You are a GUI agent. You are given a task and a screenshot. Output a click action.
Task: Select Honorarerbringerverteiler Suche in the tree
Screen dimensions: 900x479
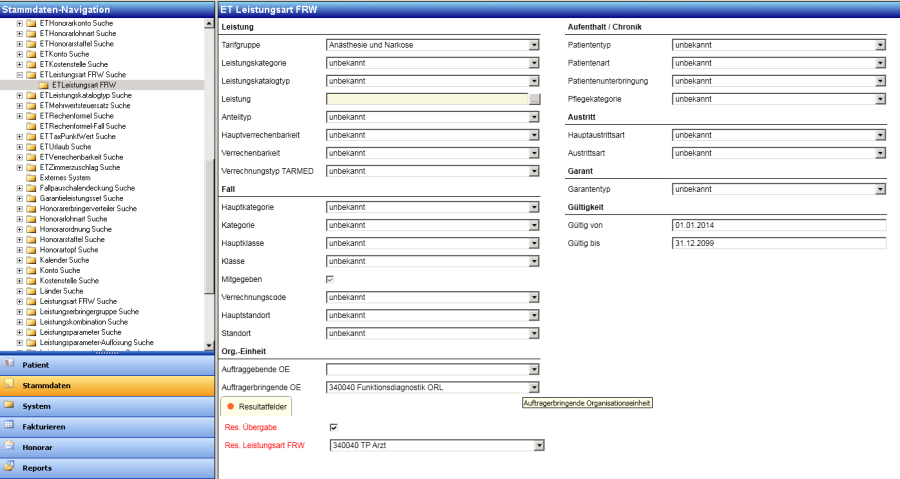coord(88,209)
